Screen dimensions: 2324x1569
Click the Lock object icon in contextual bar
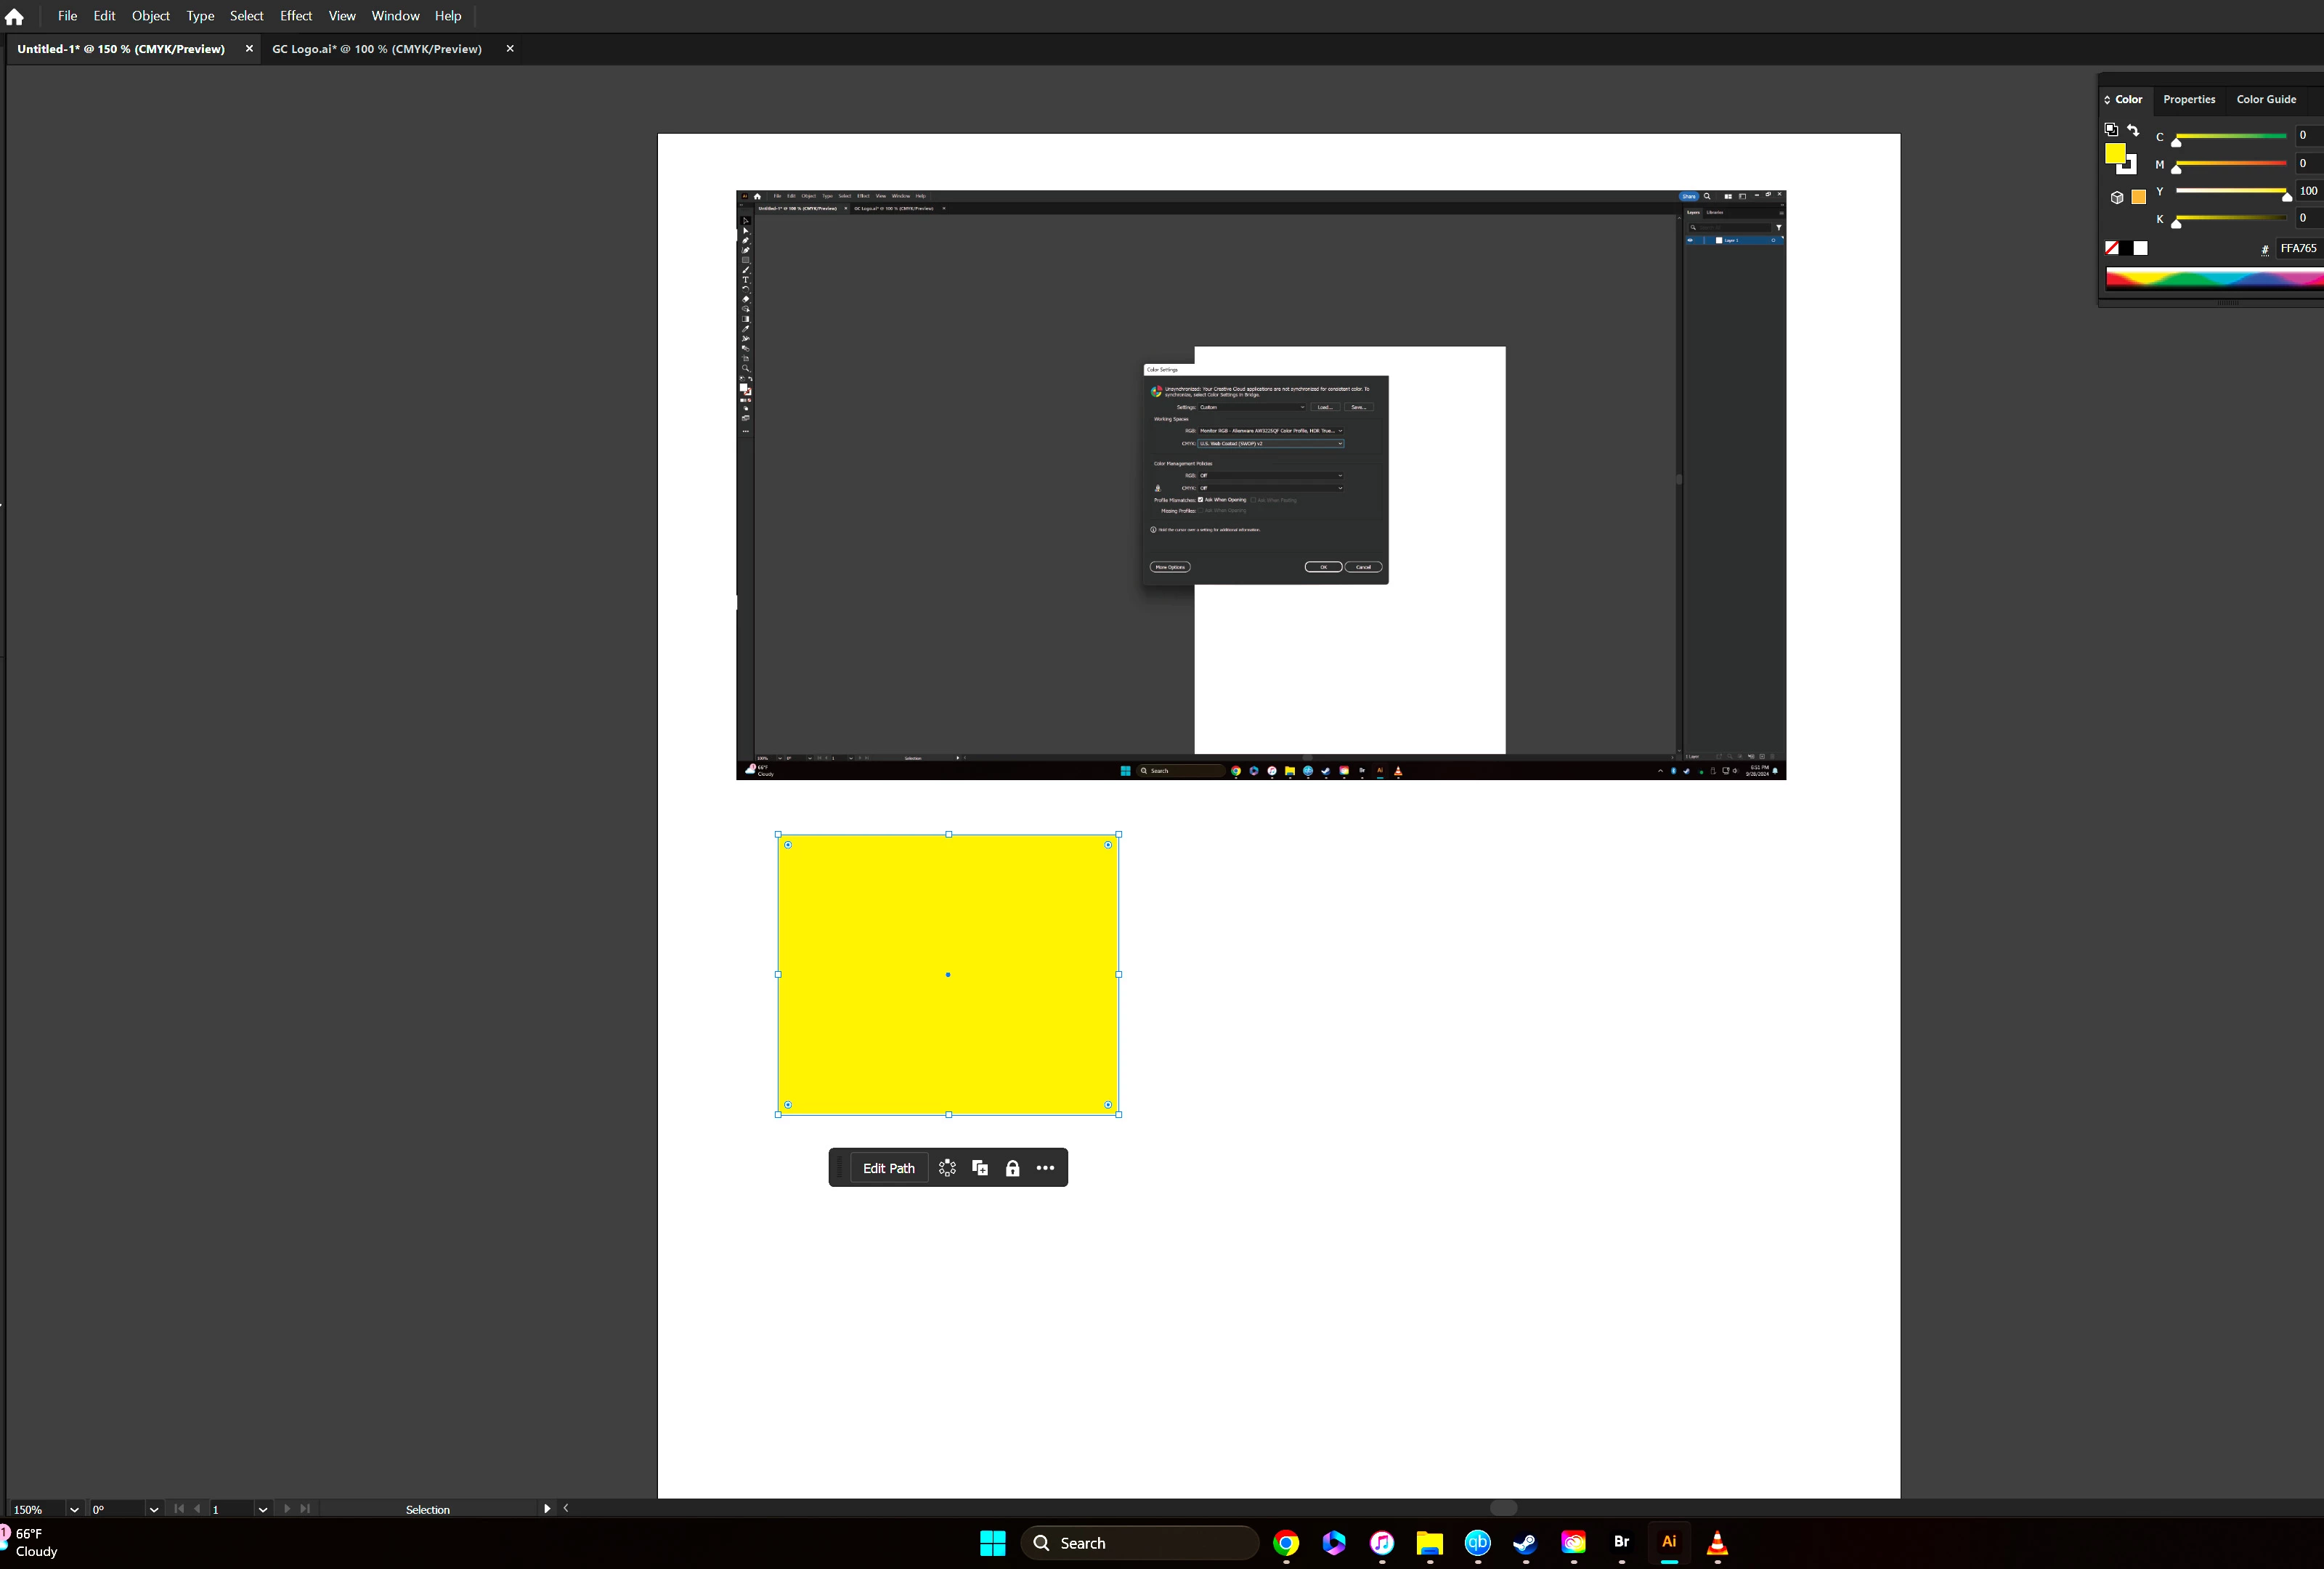pyautogui.click(x=1012, y=1168)
